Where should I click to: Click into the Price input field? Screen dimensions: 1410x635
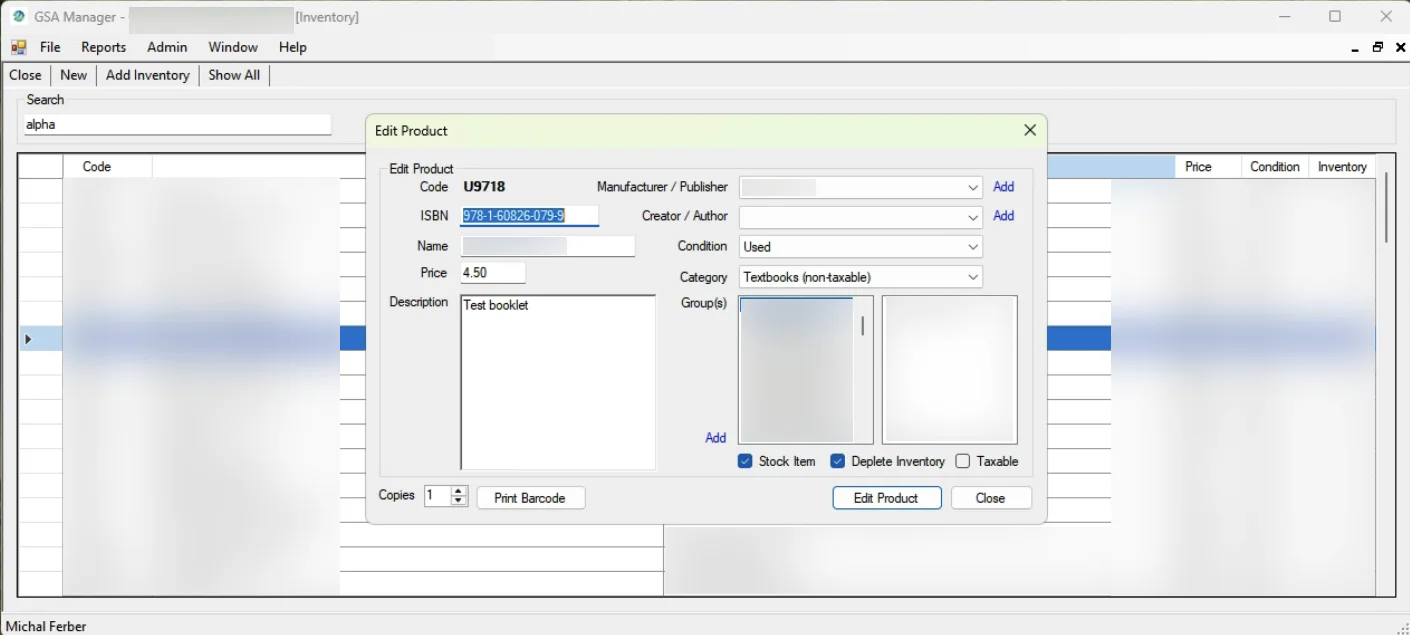point(492,273)
